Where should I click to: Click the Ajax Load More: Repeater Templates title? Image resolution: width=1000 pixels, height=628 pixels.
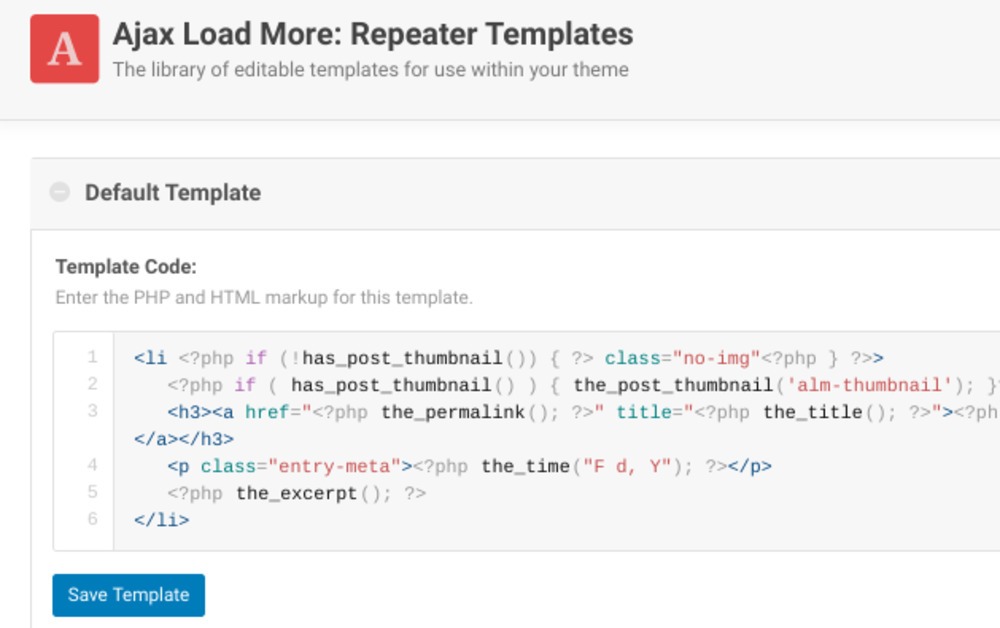coord(372,34)
